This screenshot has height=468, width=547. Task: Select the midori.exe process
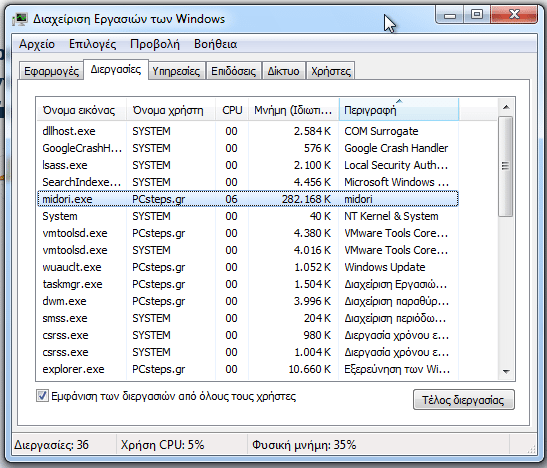[x=248, y=199]
